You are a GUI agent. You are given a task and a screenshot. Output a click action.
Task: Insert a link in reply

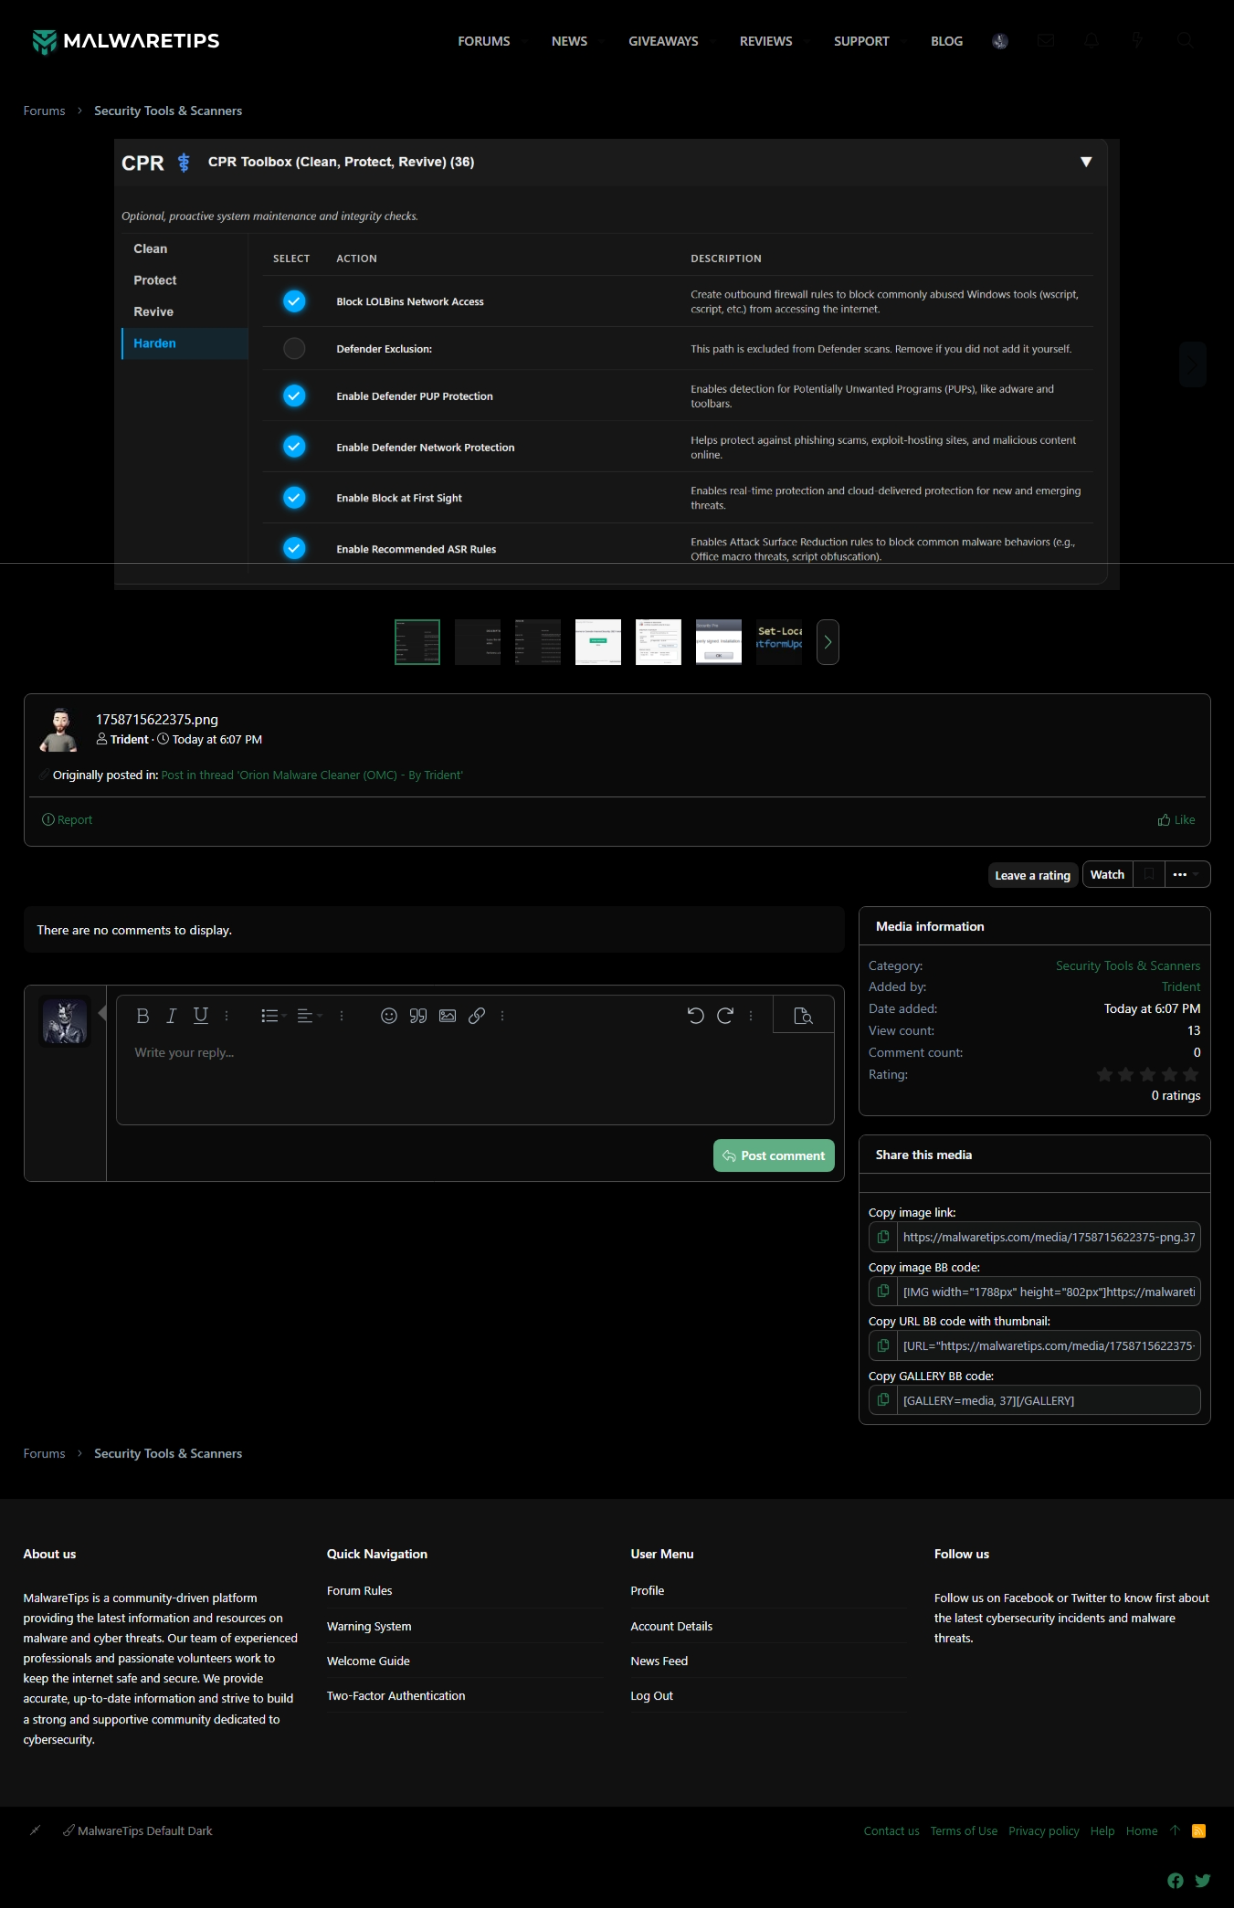477,1016
